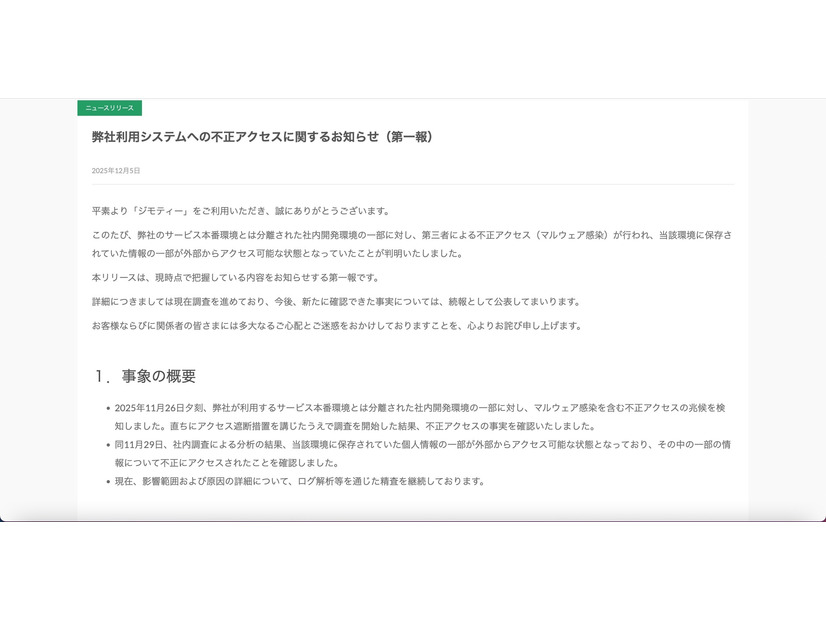Select the heading 1．事象の概要

(x=145, y=376)
